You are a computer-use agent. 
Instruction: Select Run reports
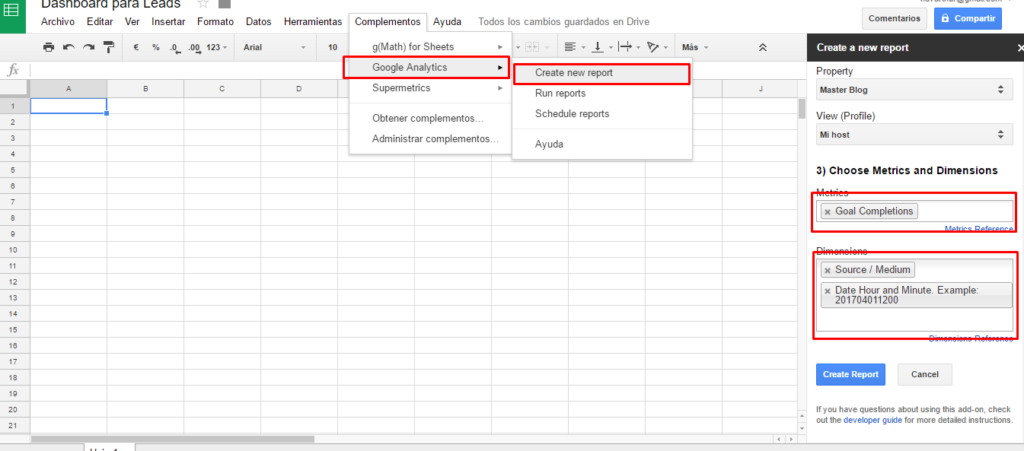point(601,93)
